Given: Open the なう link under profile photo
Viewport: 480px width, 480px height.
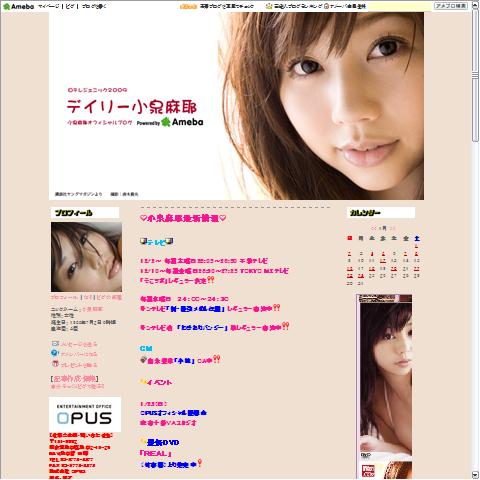Looking at the screenshot, I should coord(88,297).
